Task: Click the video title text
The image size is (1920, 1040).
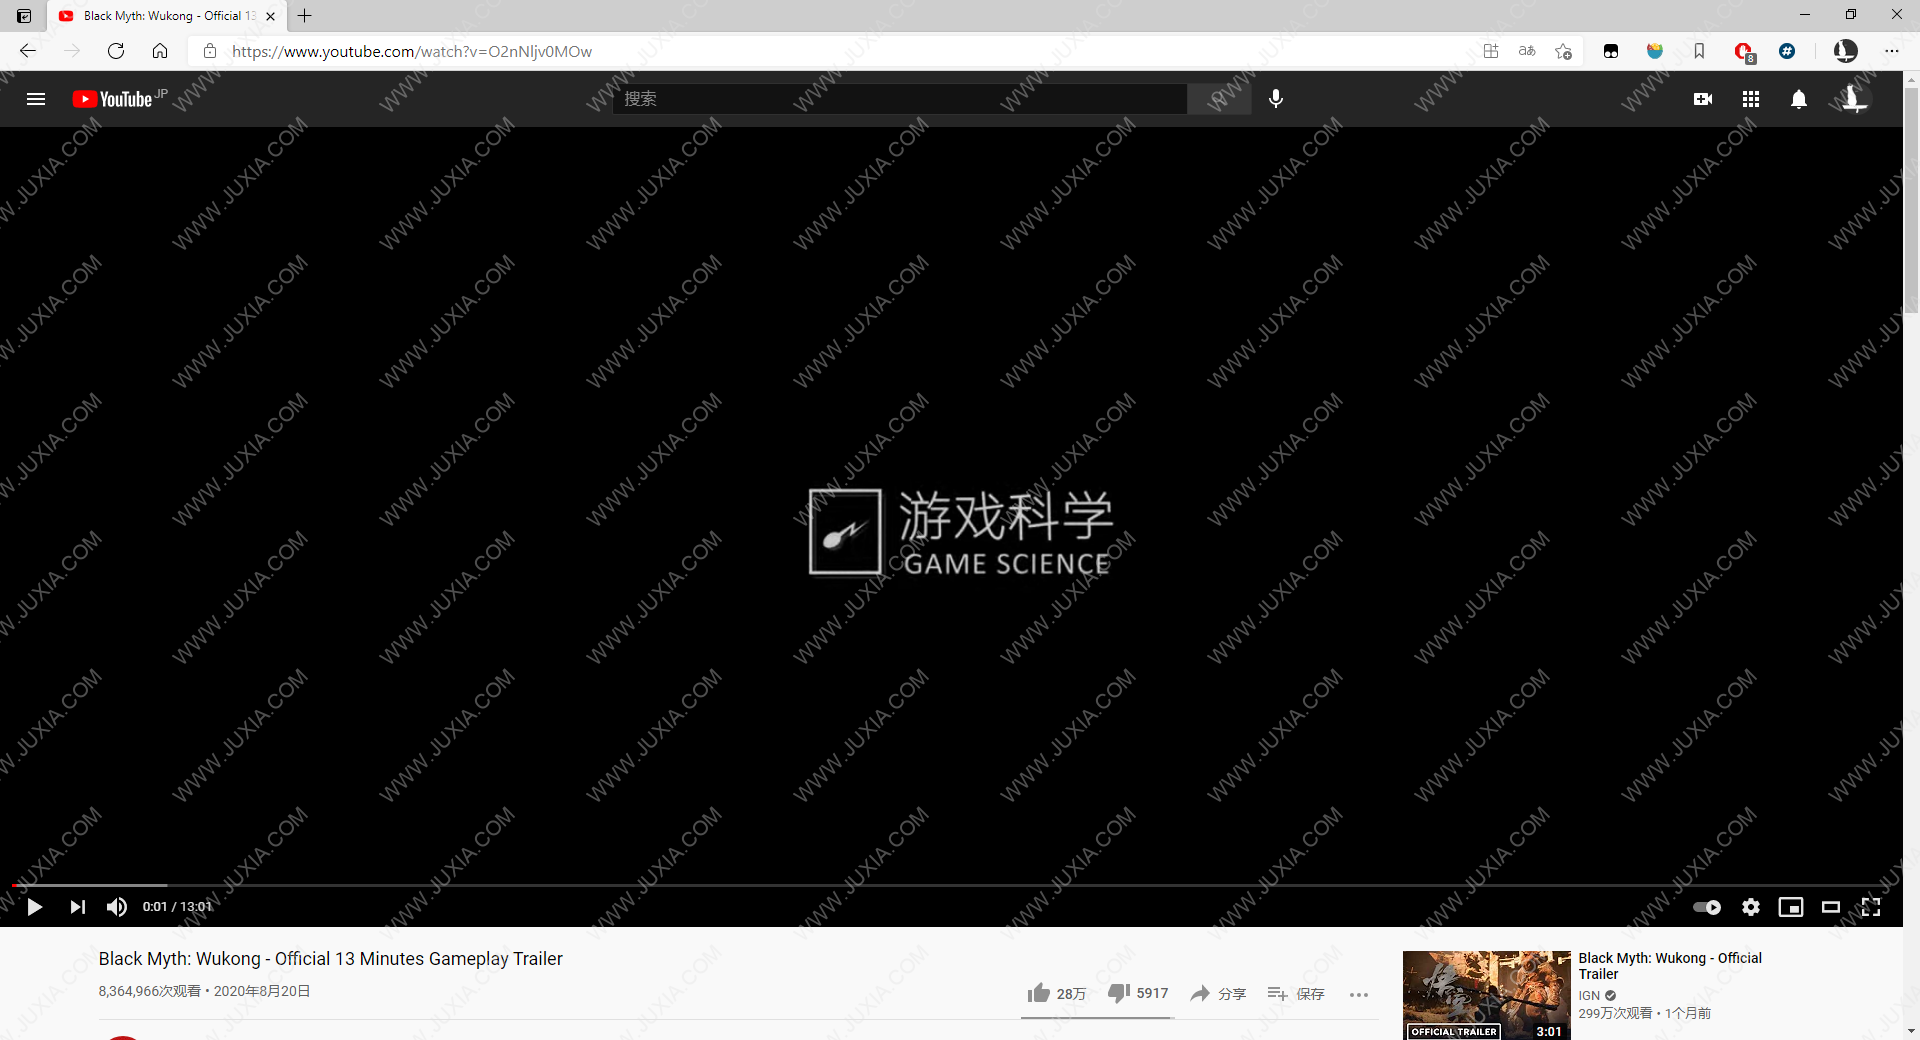Action: 331,959
